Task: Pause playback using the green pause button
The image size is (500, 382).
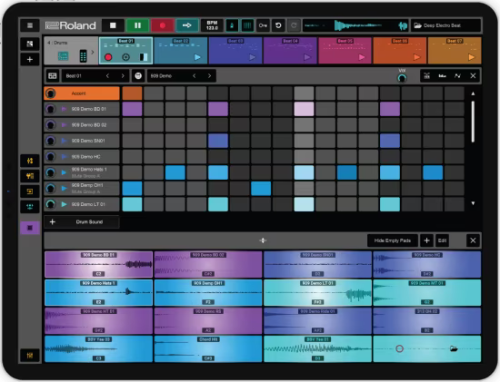Action: pyautogui.click(x=137, y=25)
